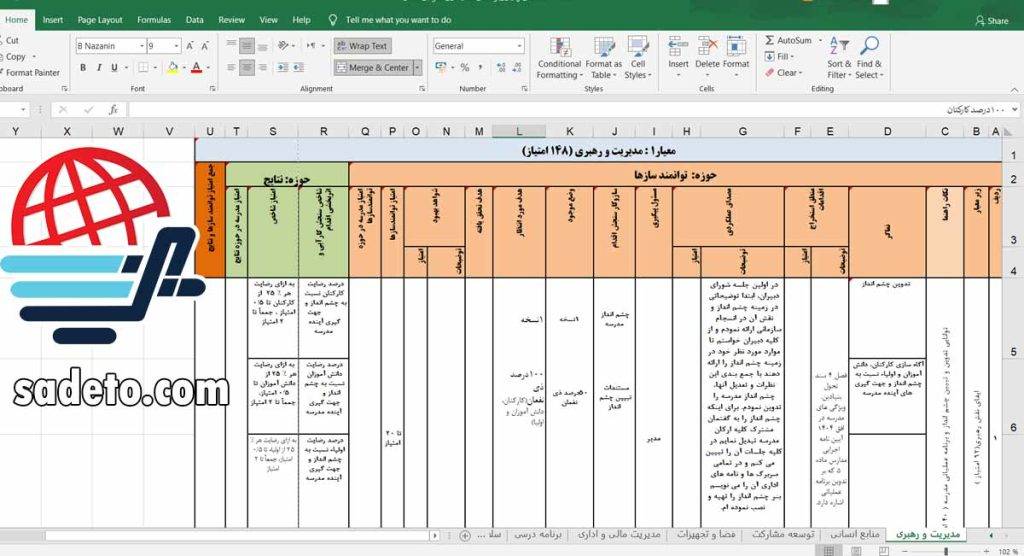The height and width of the screenshot is (556, 1024).
Task: Click the Decrease Decimal icon
Action: tap(517, 67)
